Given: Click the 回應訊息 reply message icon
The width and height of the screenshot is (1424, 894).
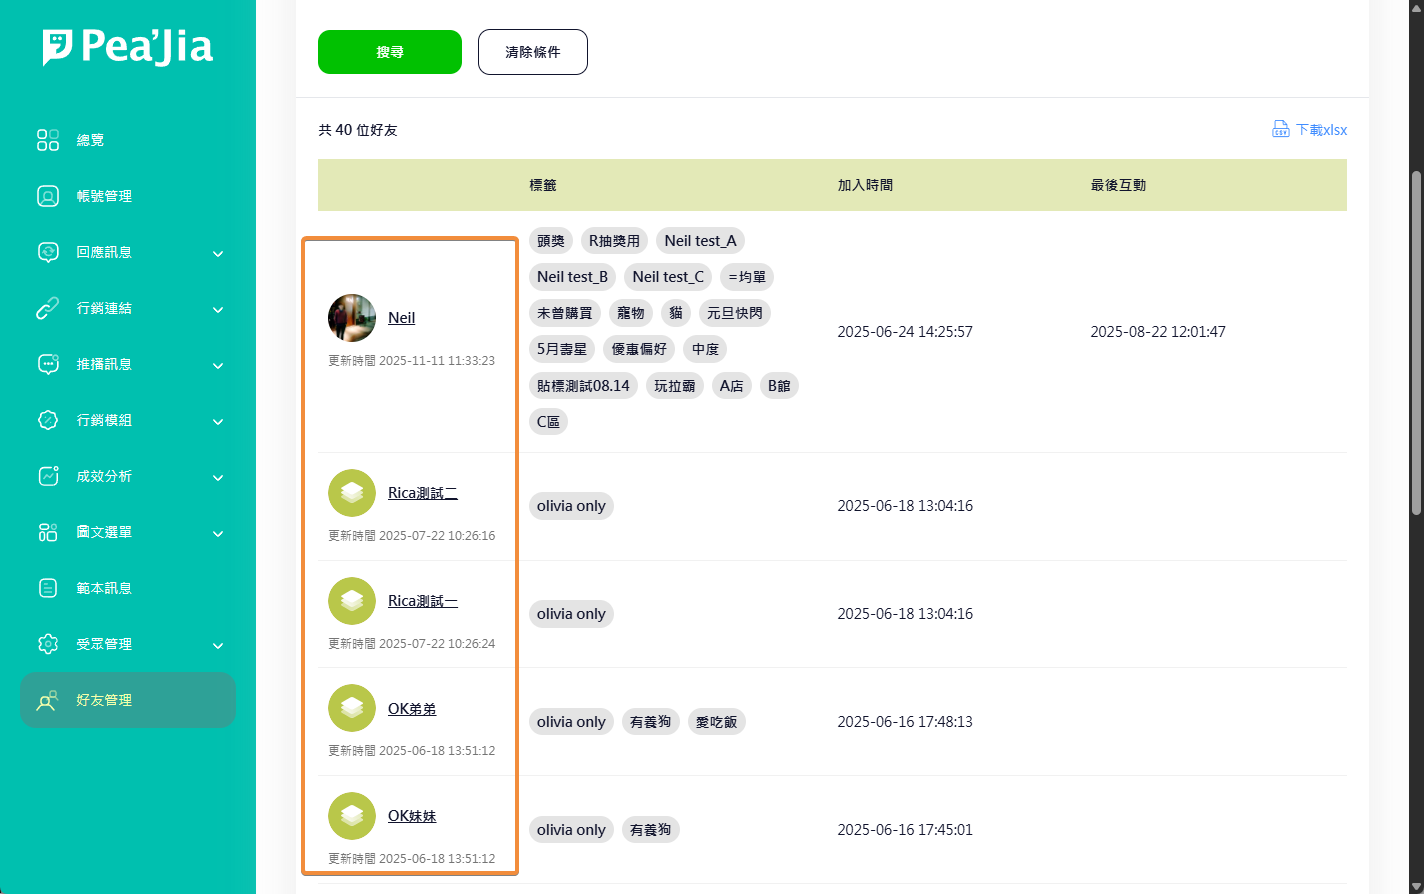Looking at the screenshot, I should 48,252.
